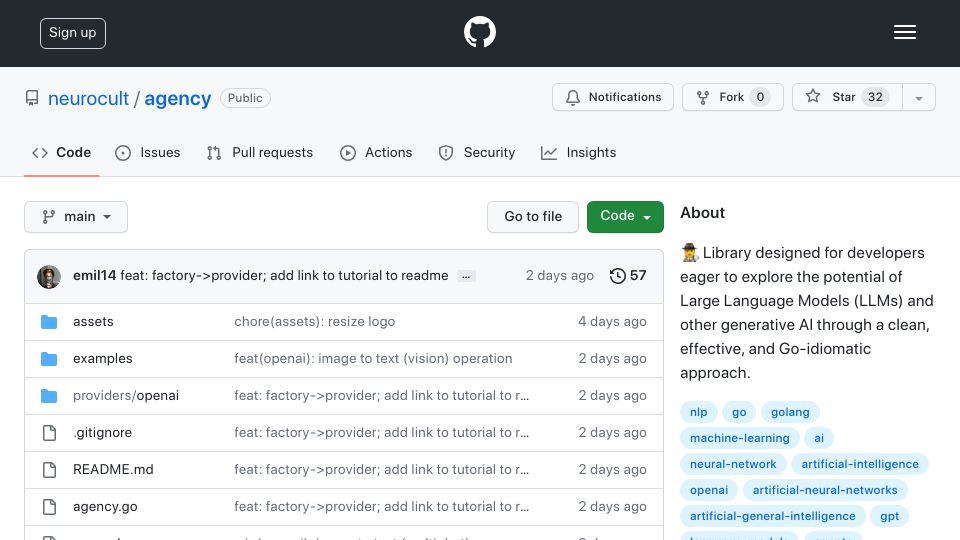This screenshot has height=540, width=960.
Task: Click the Notifications button
Action: pyautogui.click(x=613, y=97)
